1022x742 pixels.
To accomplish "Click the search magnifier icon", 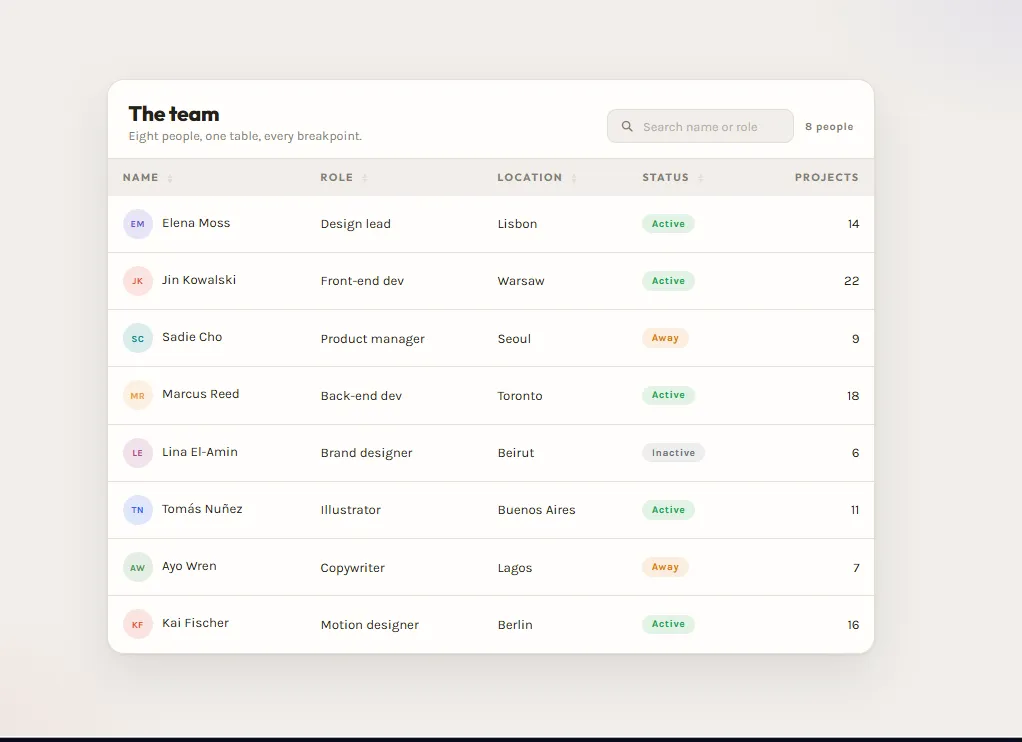I will point(627,126).
